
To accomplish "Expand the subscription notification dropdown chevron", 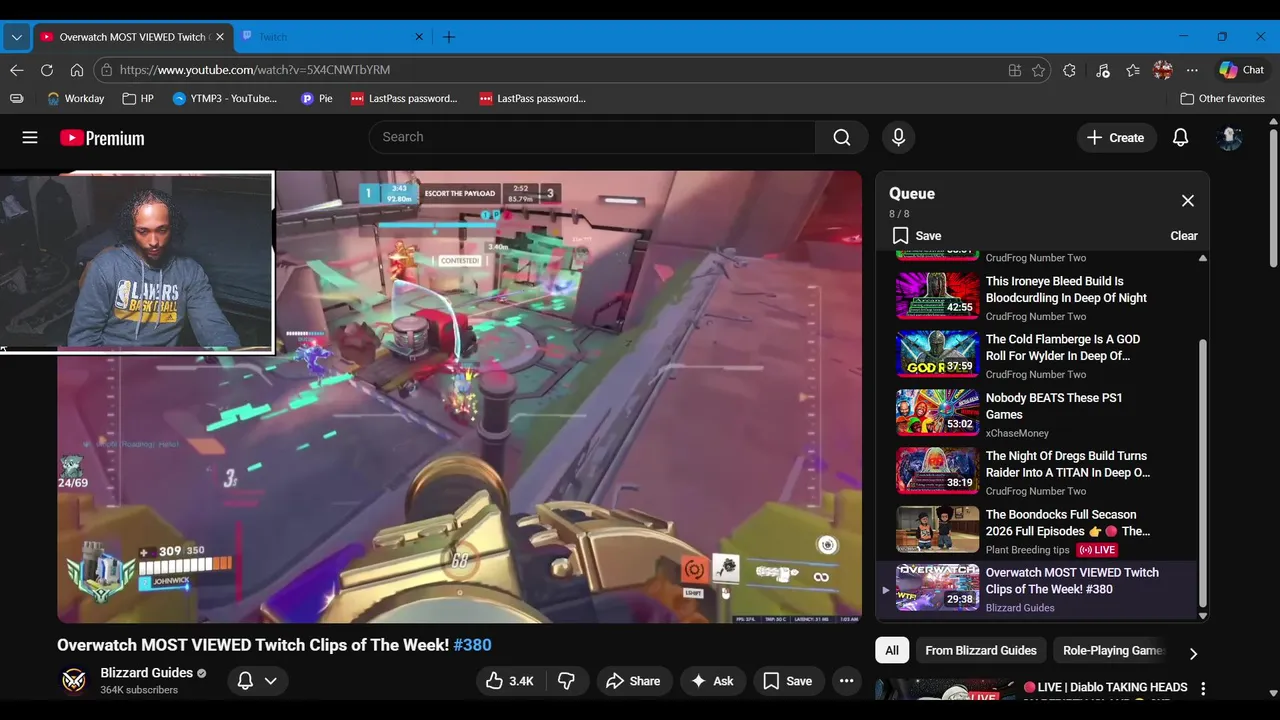I will coord(270,681).
